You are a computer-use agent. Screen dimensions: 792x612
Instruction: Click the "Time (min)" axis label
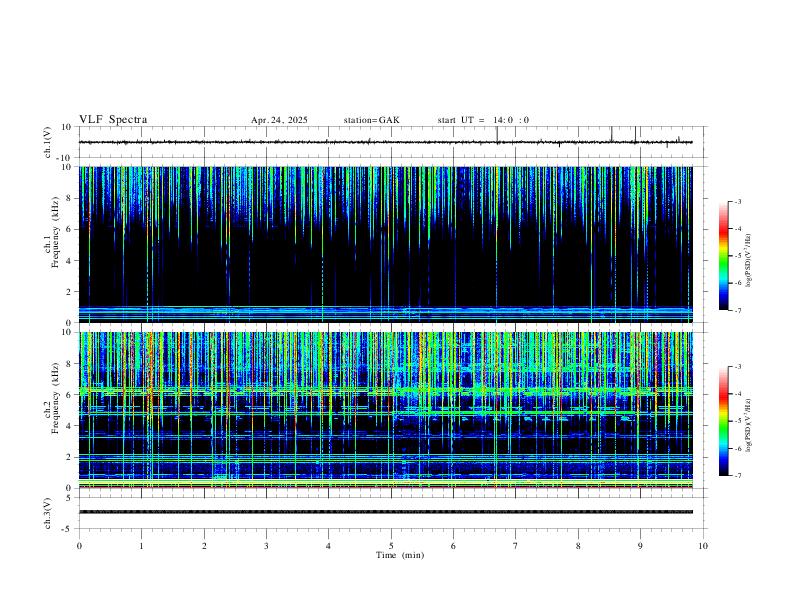coord(400,555)
